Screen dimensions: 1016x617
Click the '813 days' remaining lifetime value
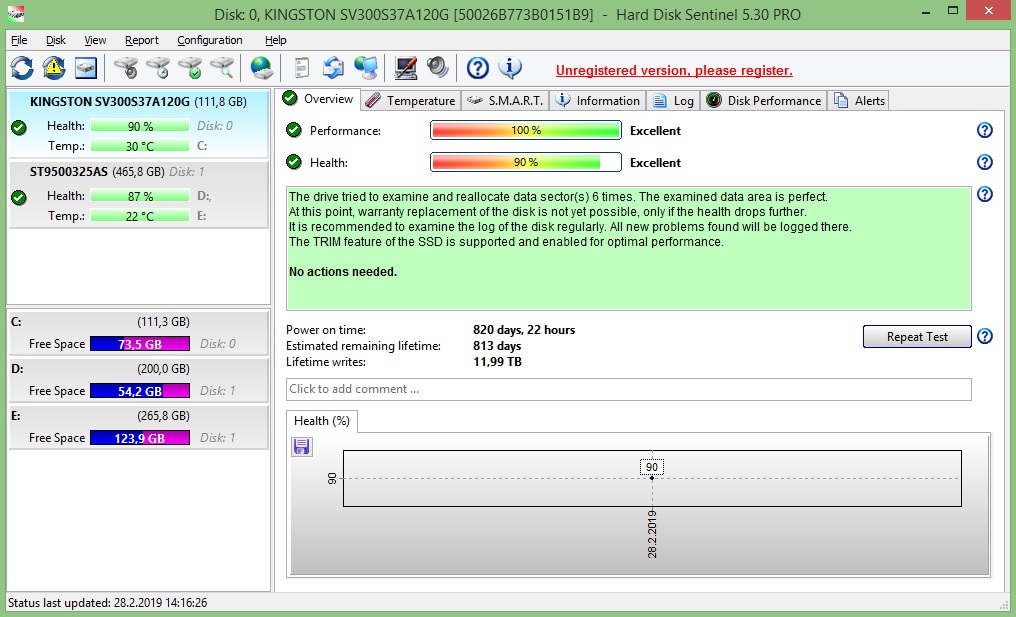[497, 346]
